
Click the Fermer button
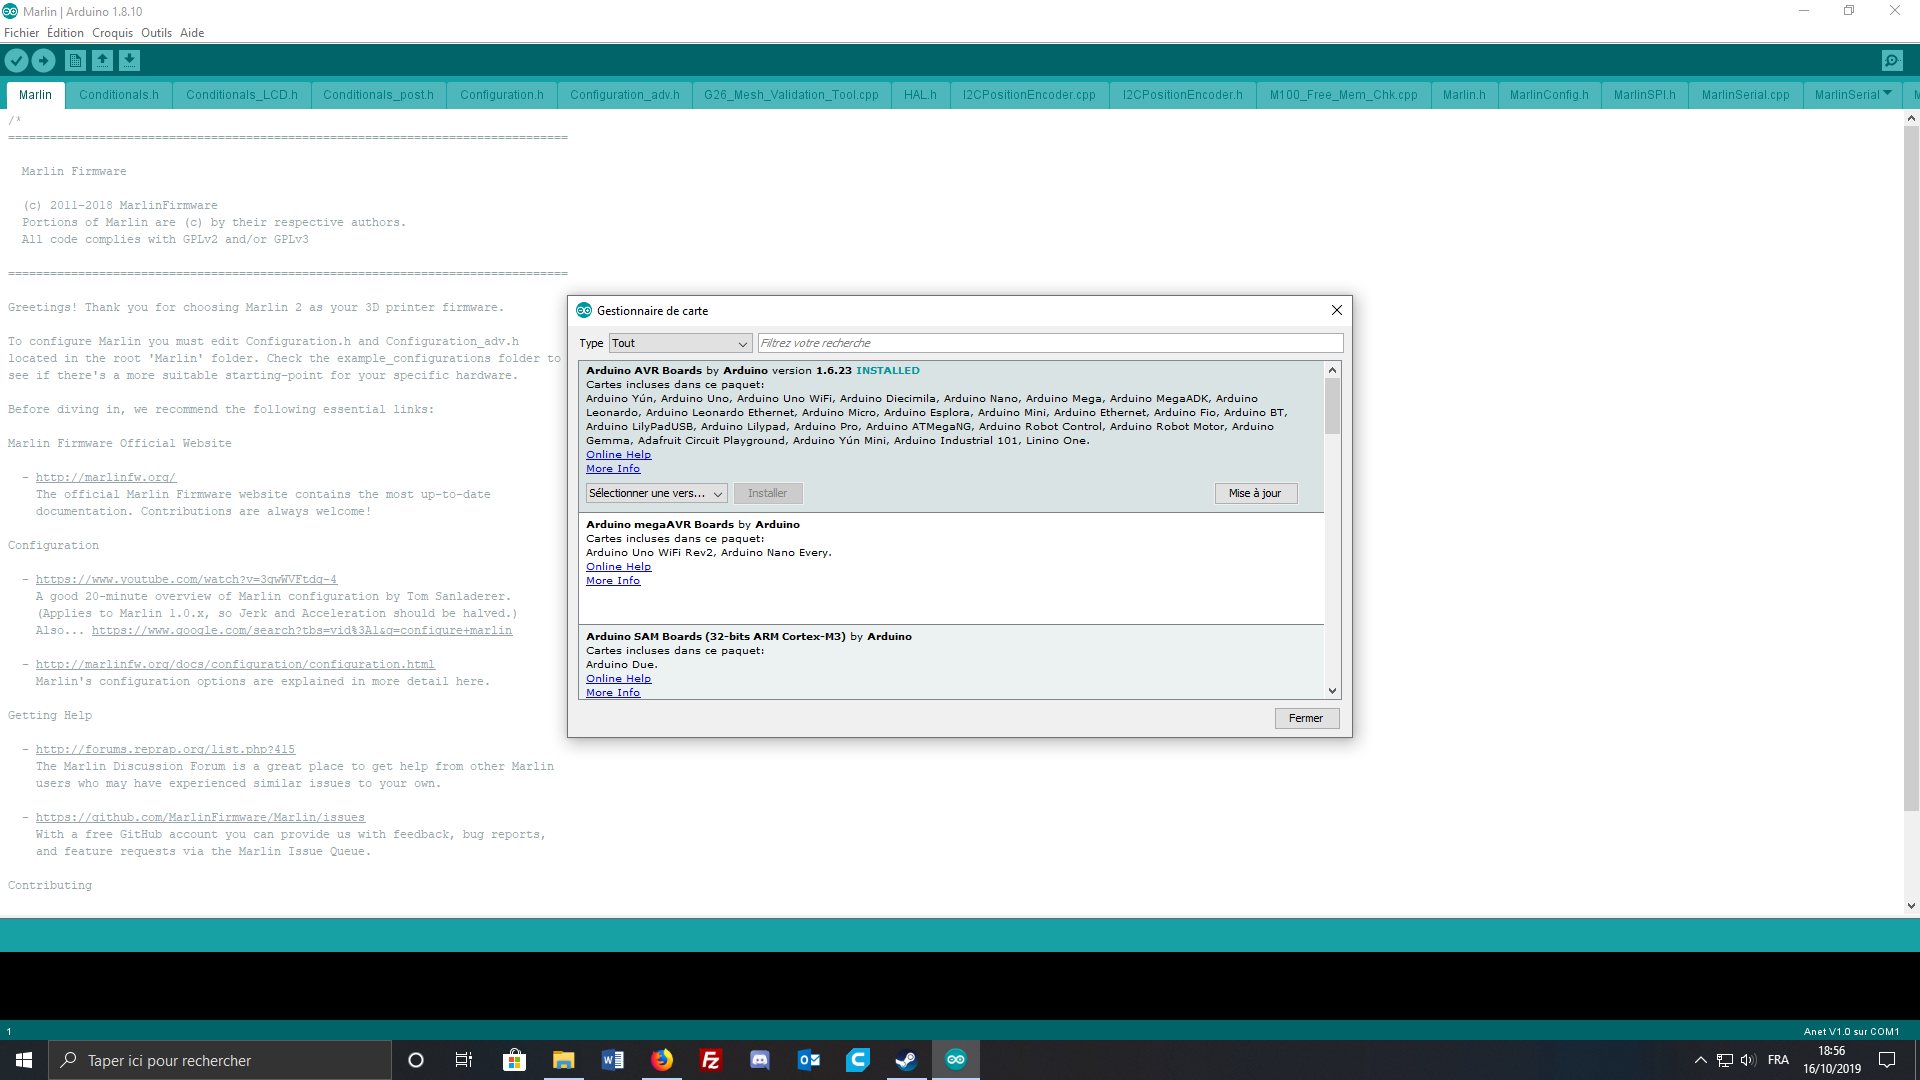click(x=1306, y=718)
